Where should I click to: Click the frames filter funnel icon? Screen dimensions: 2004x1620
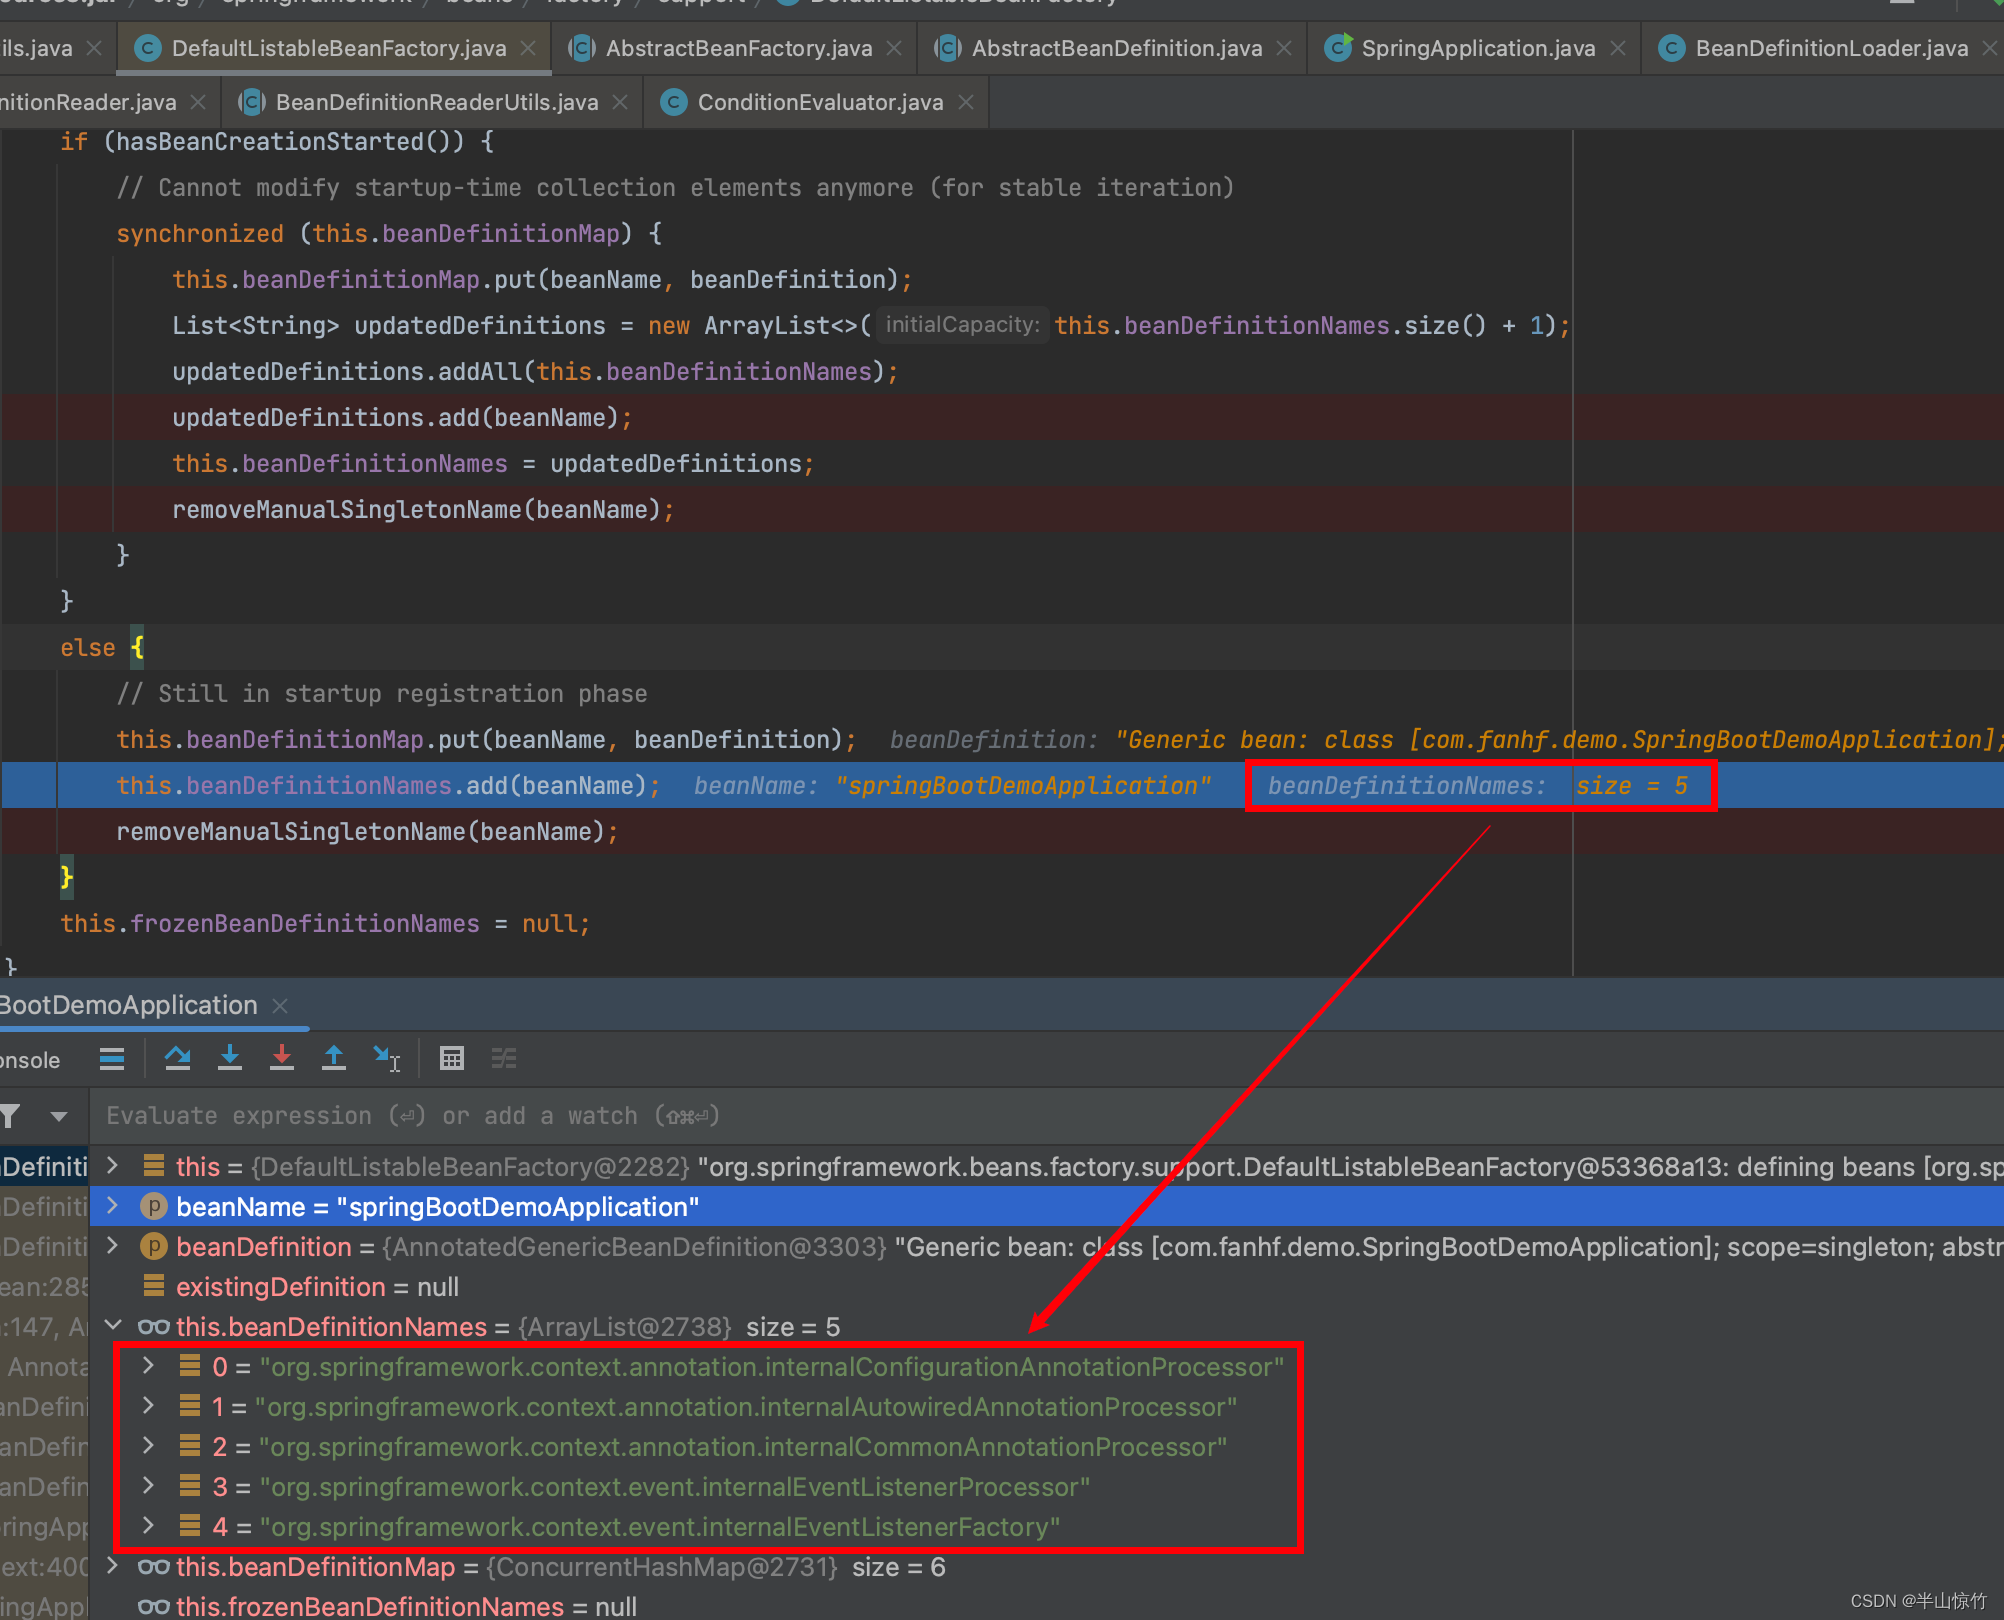click(11, 1116)
